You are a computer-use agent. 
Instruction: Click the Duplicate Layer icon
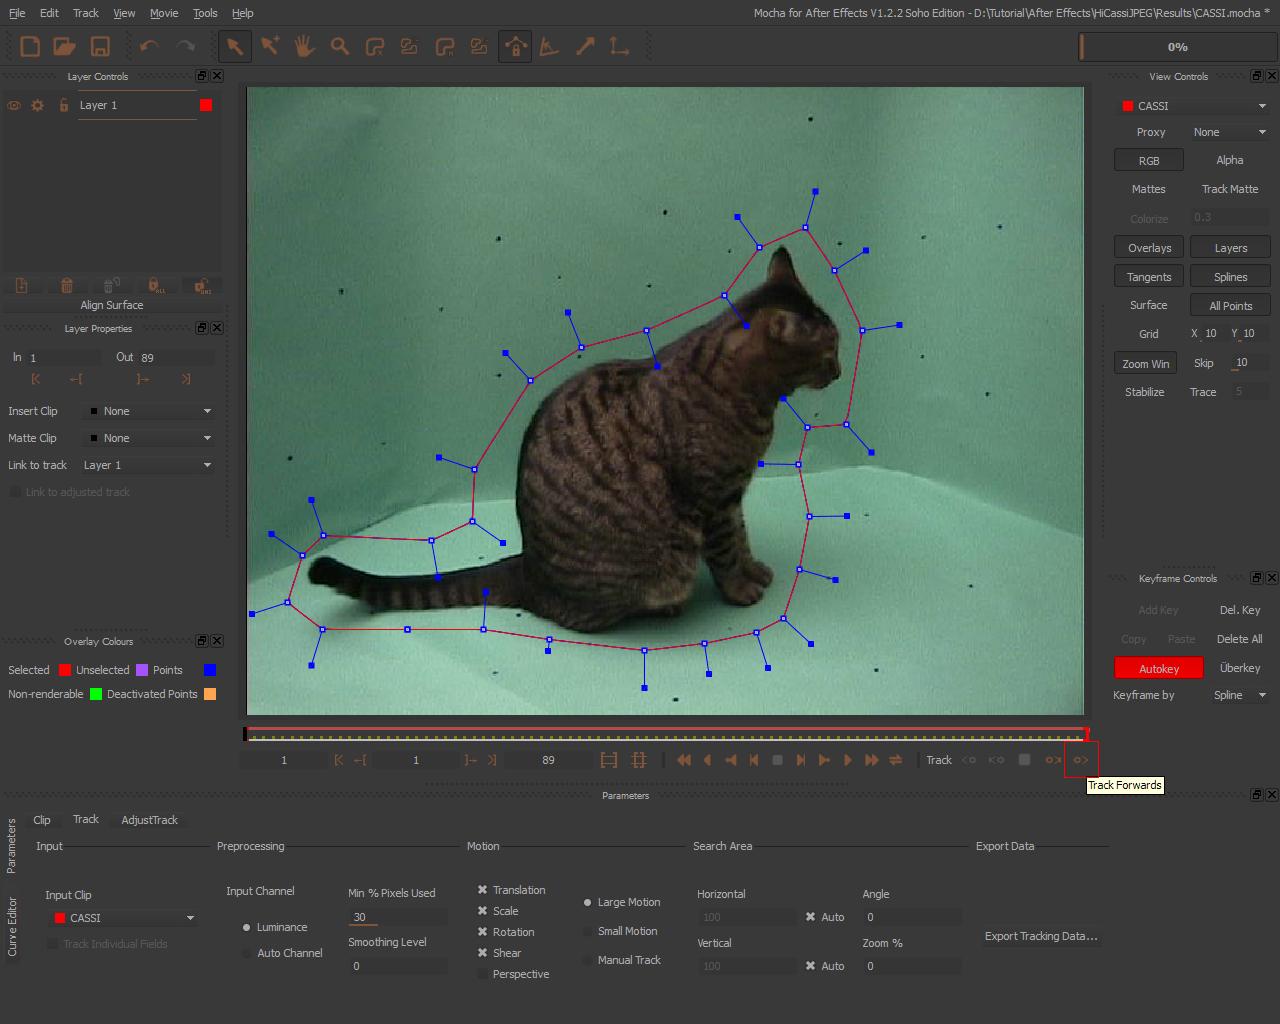tap(22, 286)
